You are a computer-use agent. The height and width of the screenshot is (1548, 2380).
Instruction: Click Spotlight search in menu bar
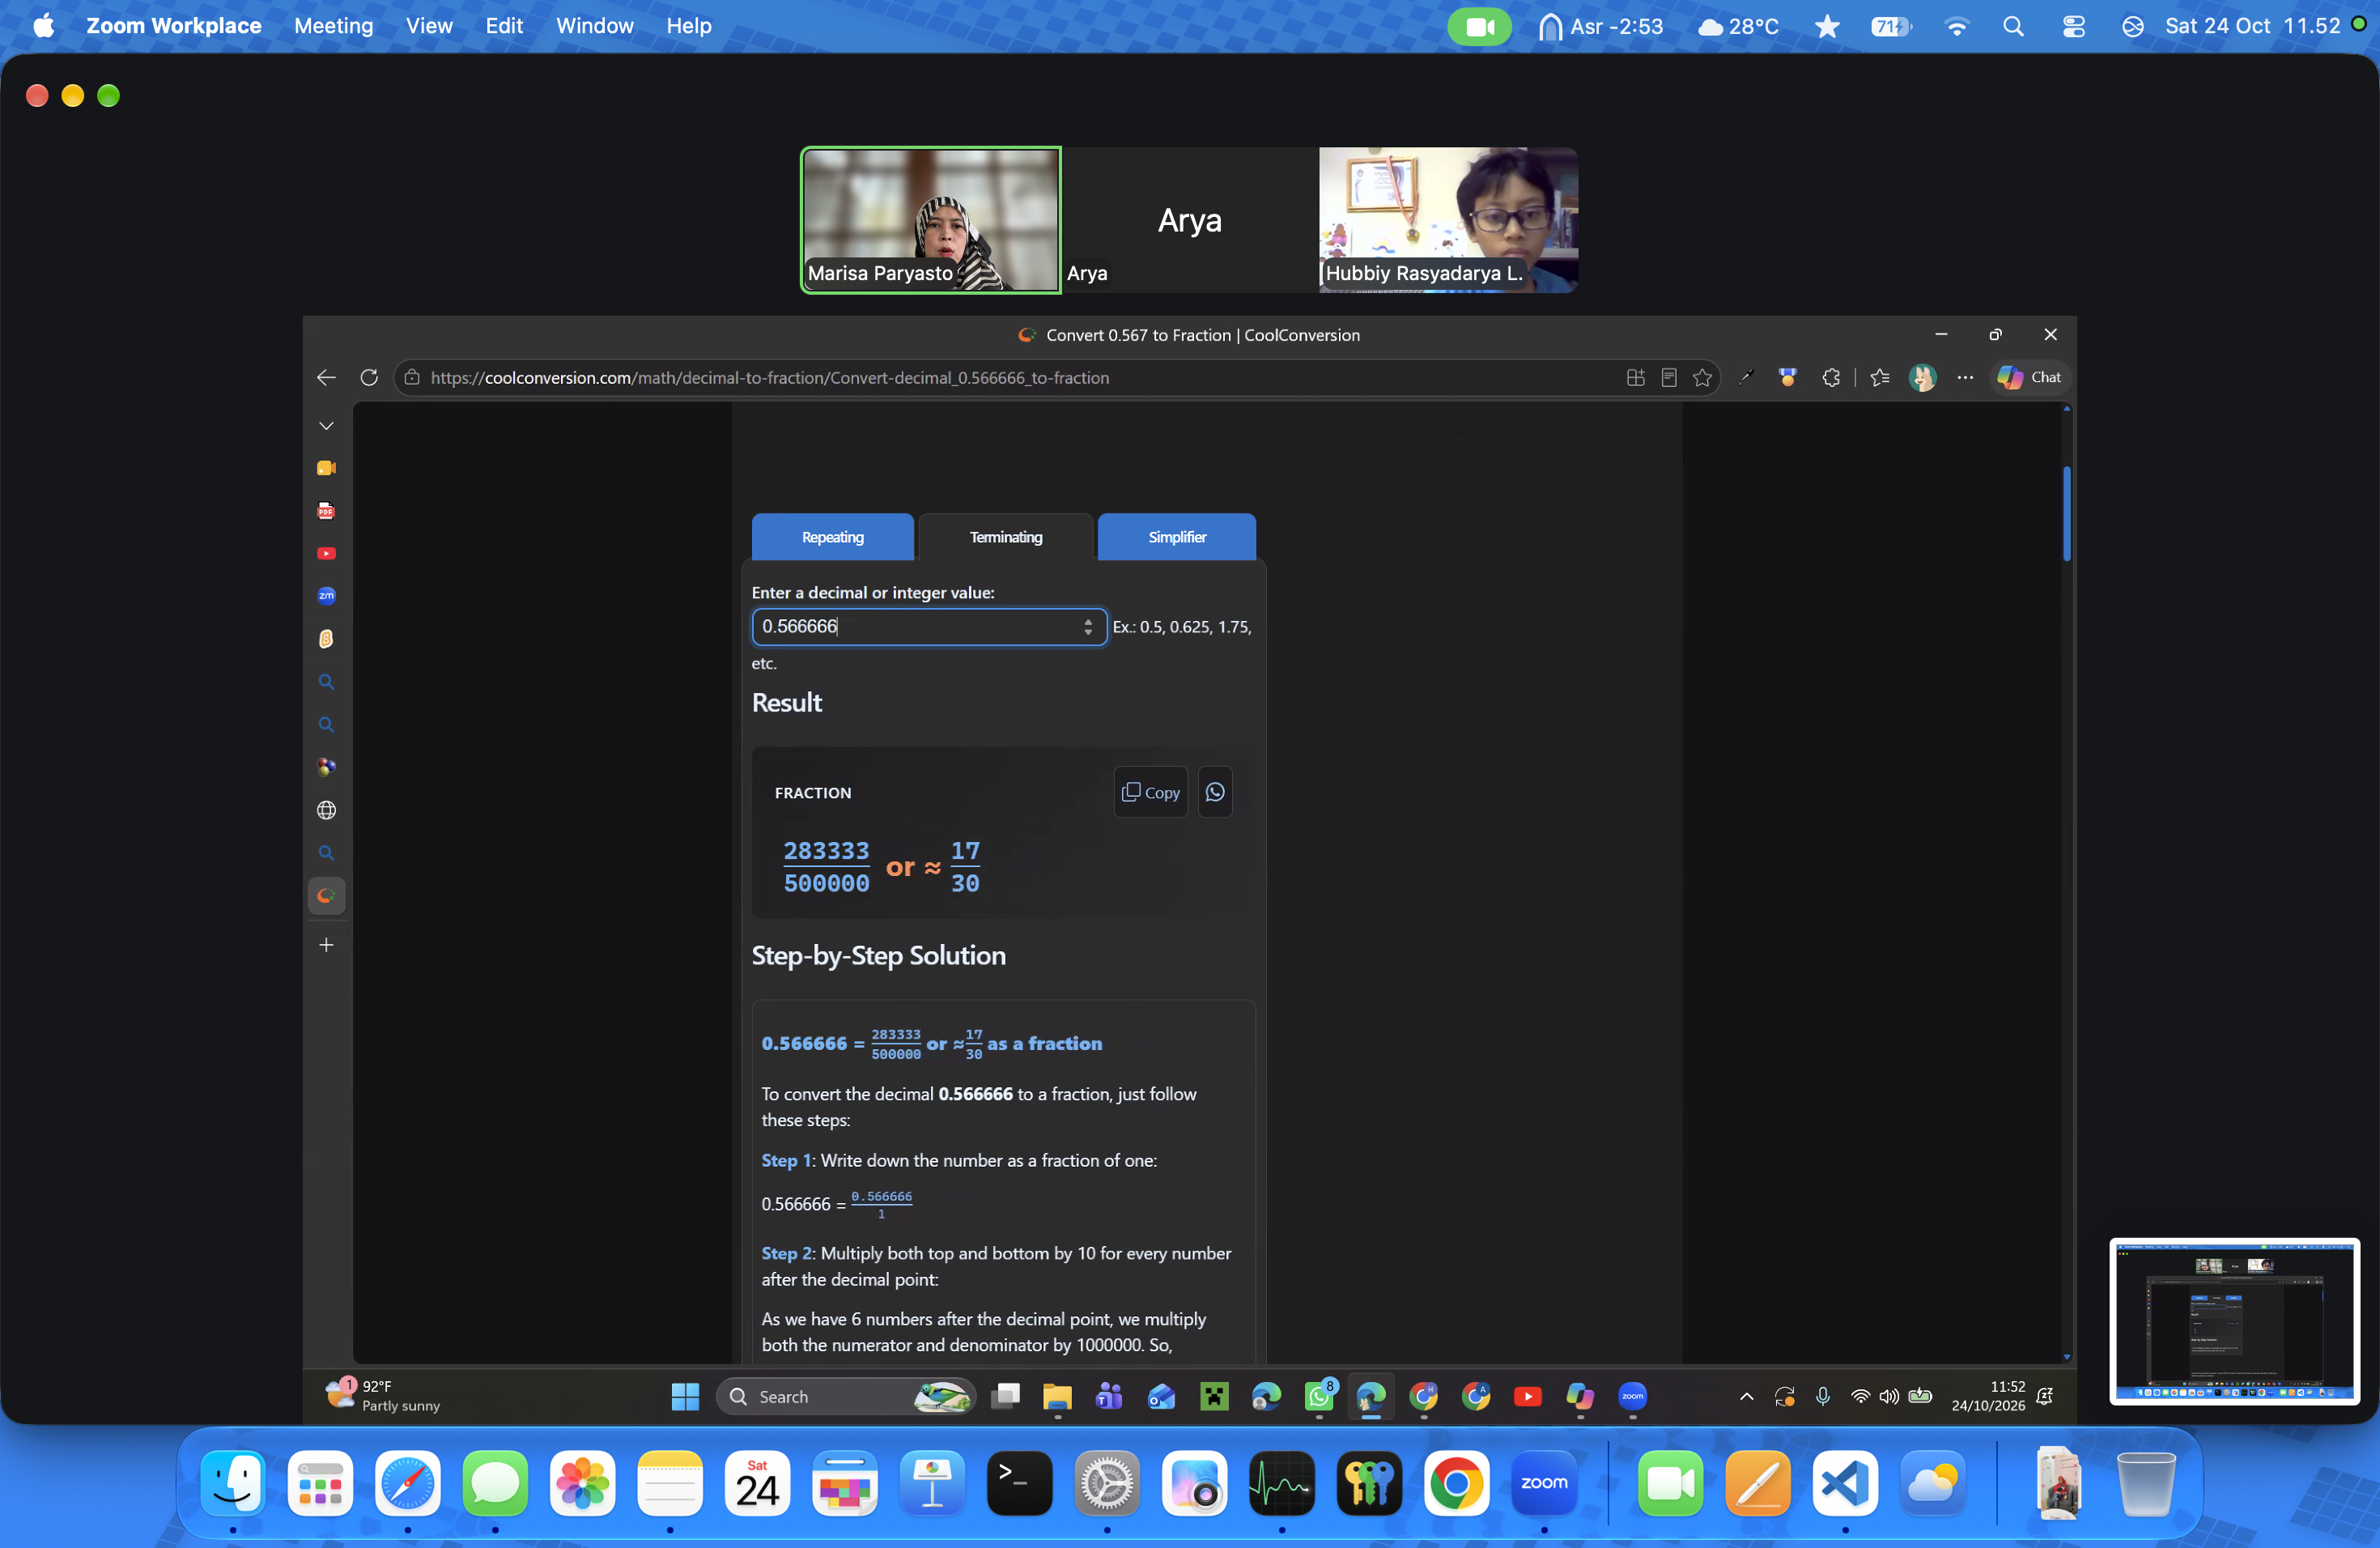pyautogui.click(x=2013, y=26)
